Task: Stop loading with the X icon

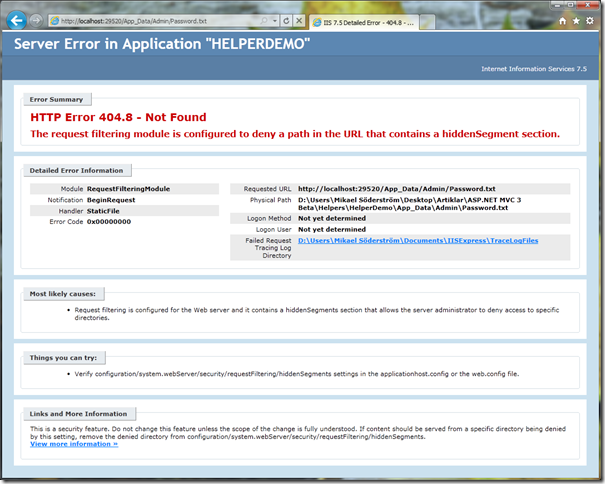Action: coord(299,21)
